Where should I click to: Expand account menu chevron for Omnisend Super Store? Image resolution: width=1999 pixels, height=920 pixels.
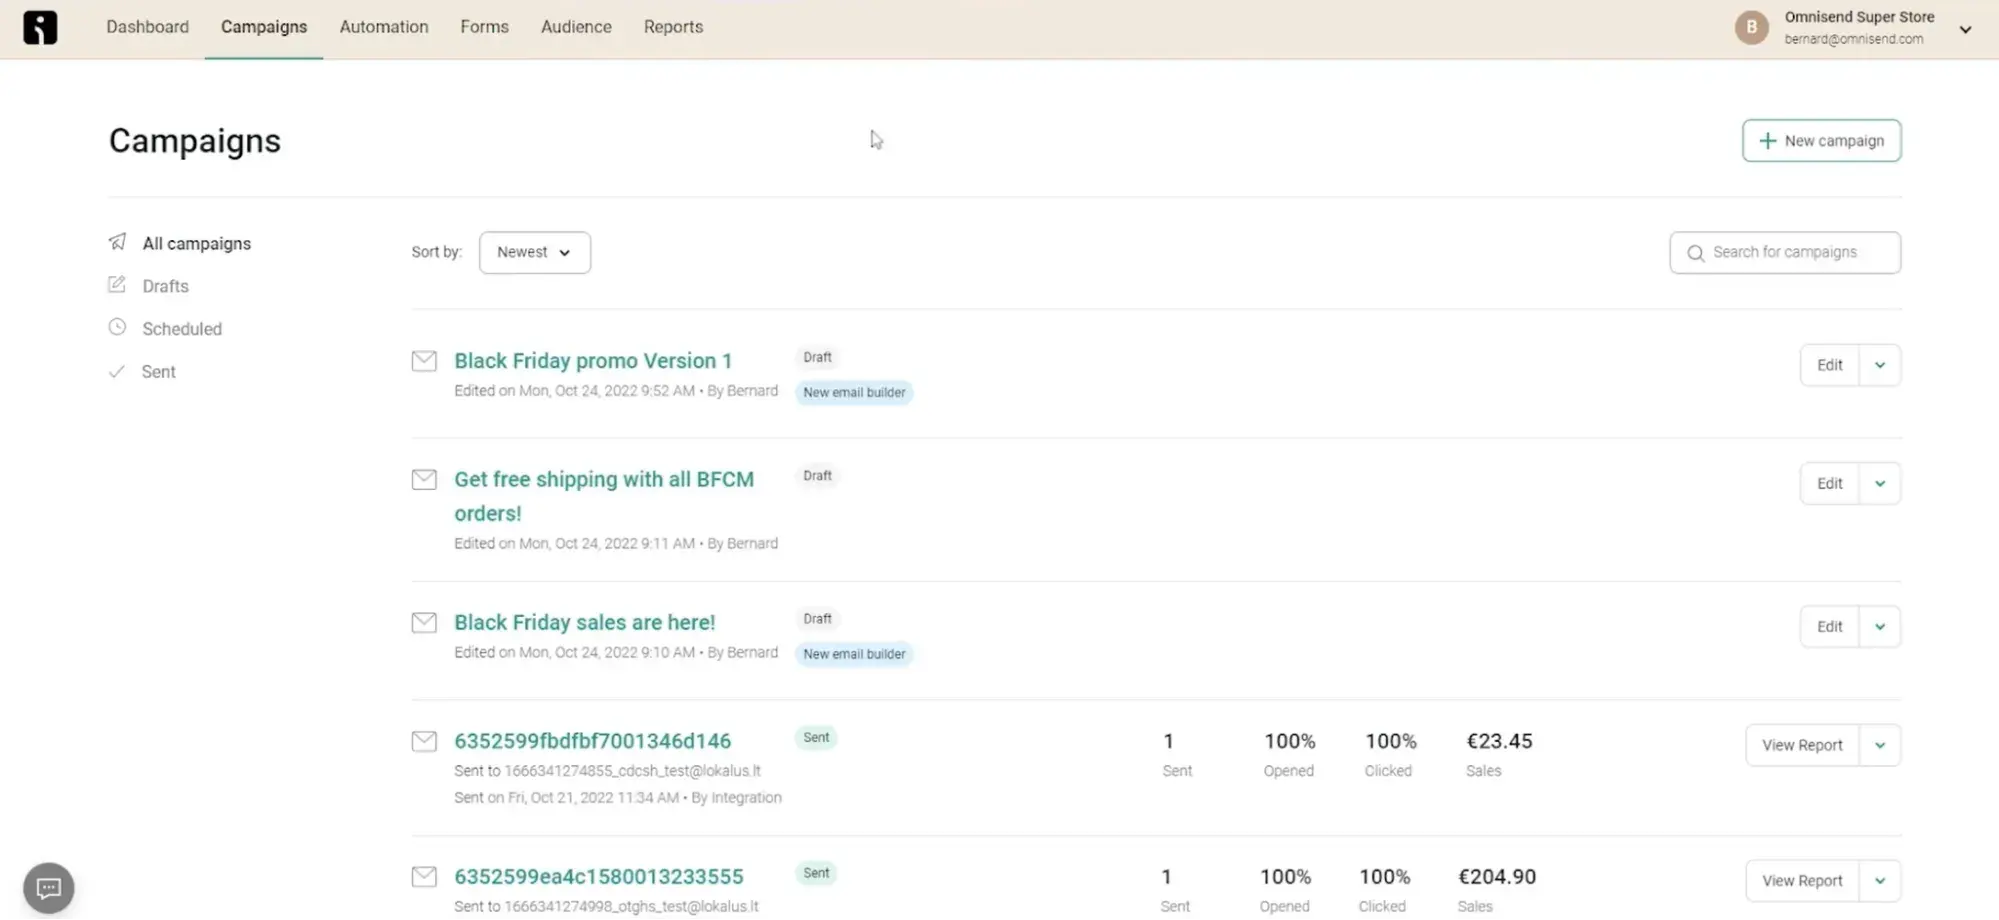(1965, 29)
